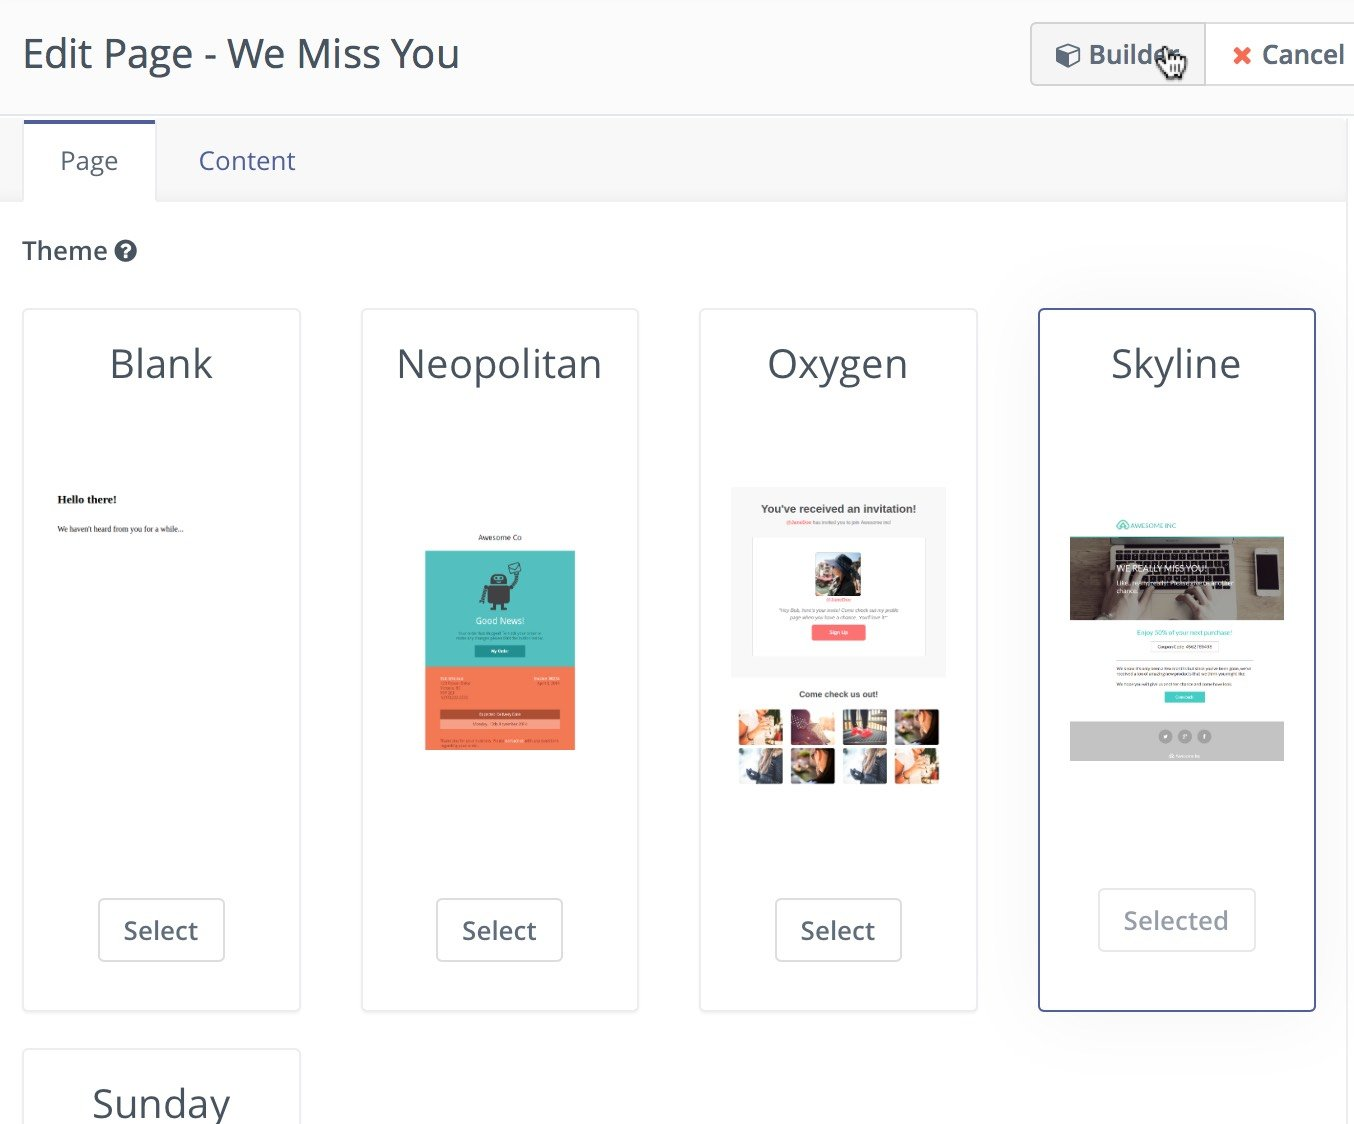Screen dimensions: 1354x1124
Task: Choose Select for the Neopolitan theme
Action: pyautogui.click(x=499, y=930)
